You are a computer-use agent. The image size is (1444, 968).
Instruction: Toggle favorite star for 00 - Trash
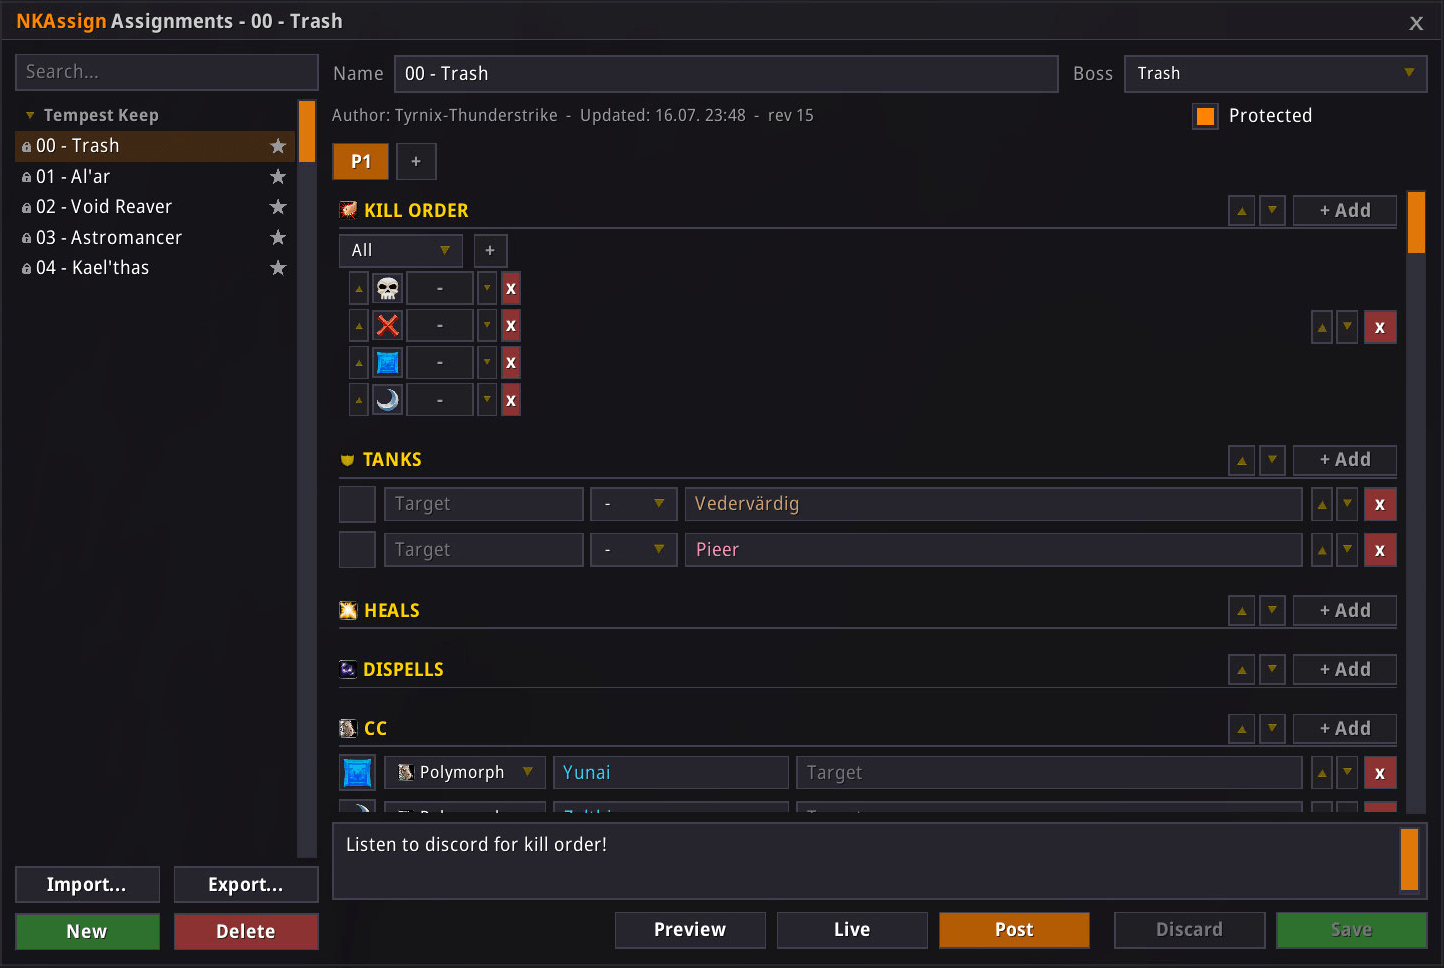click(x=278, y=146)
